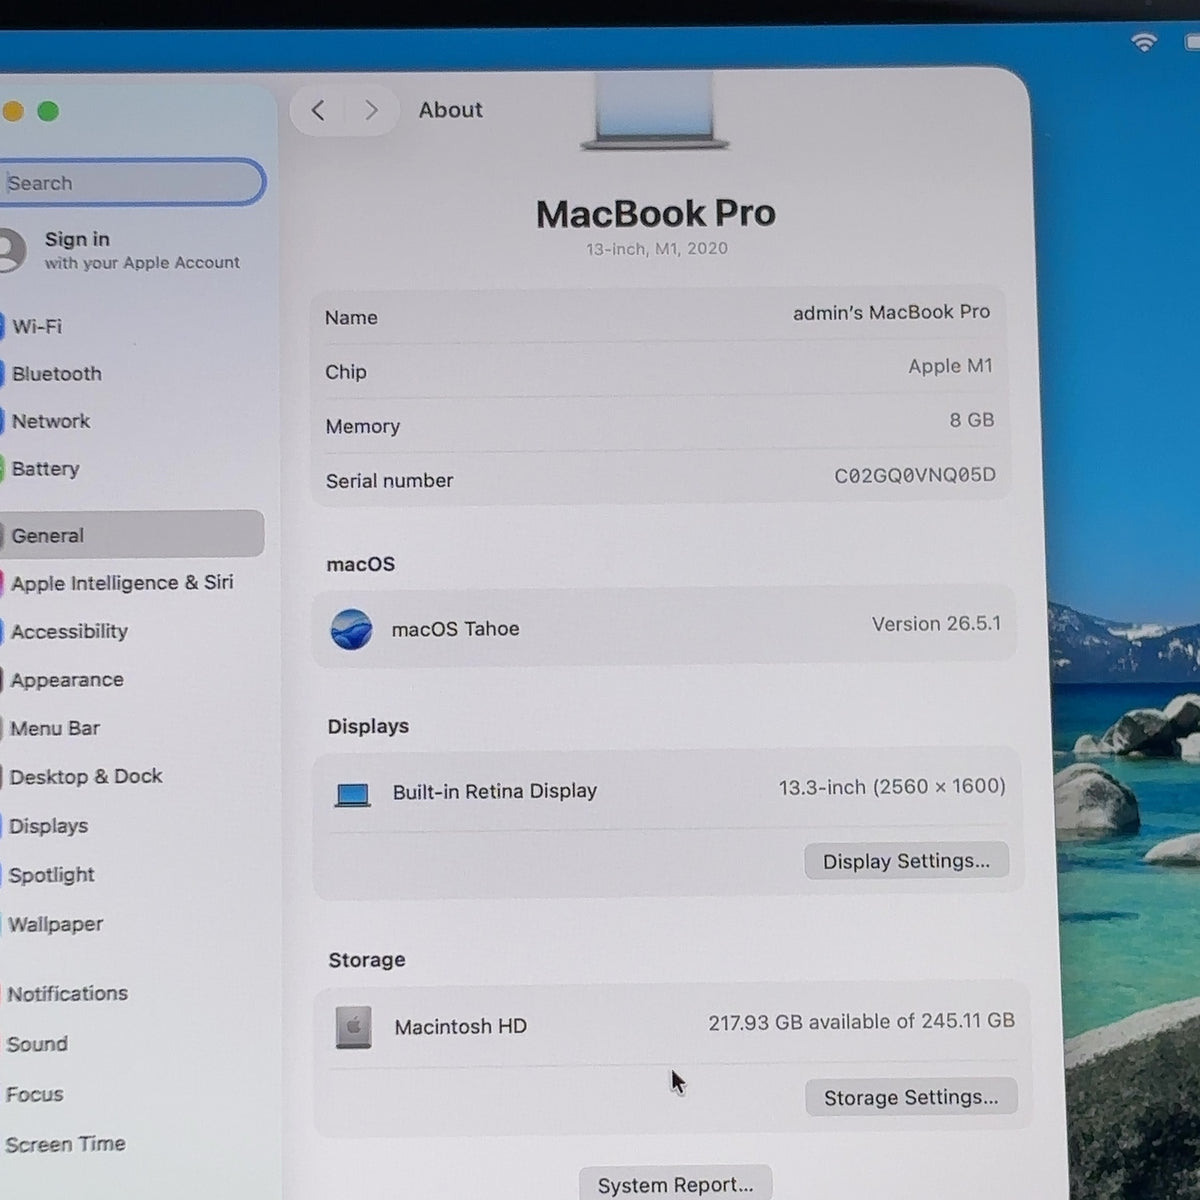Image resolution: width=1200 pixels, height=1200 pixels.
Task: Click the 'Apple M1' chip value
Action: pos(950,366)
